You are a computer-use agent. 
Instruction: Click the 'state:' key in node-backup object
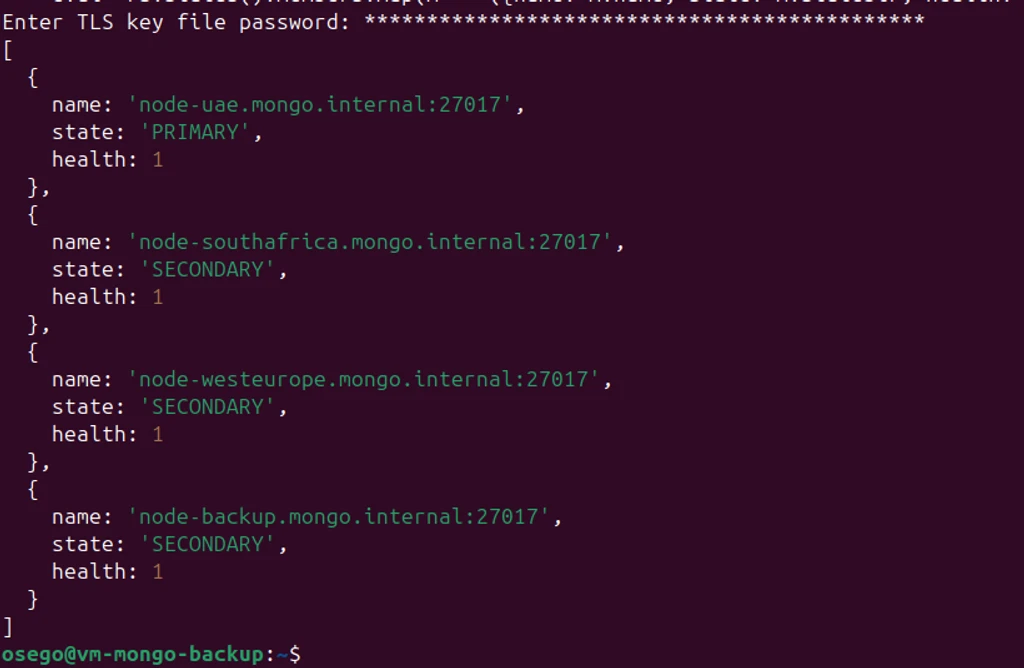(88, 544)
